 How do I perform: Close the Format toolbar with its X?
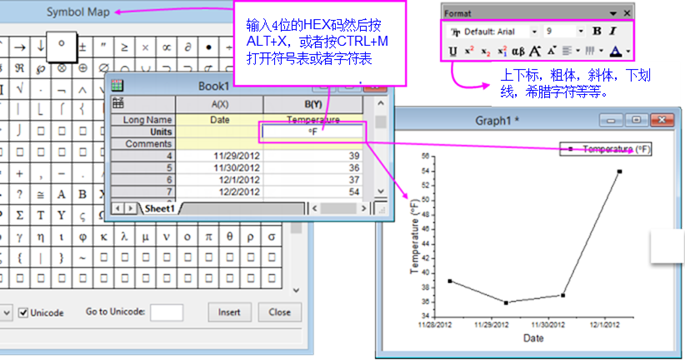click(x=627, y=14)
